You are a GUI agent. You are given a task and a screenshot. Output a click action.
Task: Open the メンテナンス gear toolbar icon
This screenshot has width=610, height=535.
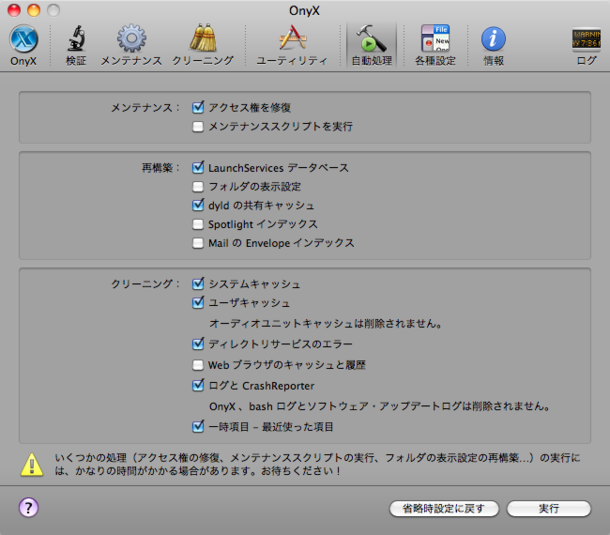pyautogui.click(x=131, y=45)
